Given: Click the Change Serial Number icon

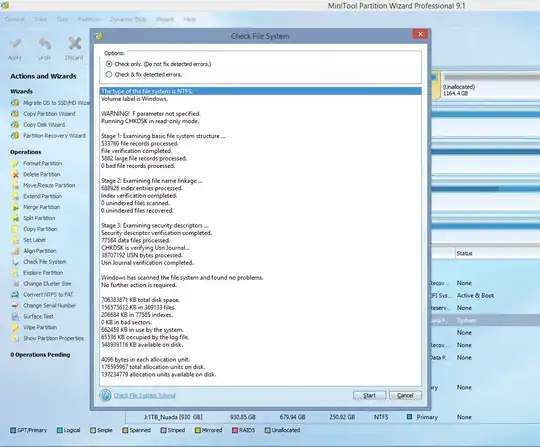Looking at the screenshot, I should (x=15, y=305).
